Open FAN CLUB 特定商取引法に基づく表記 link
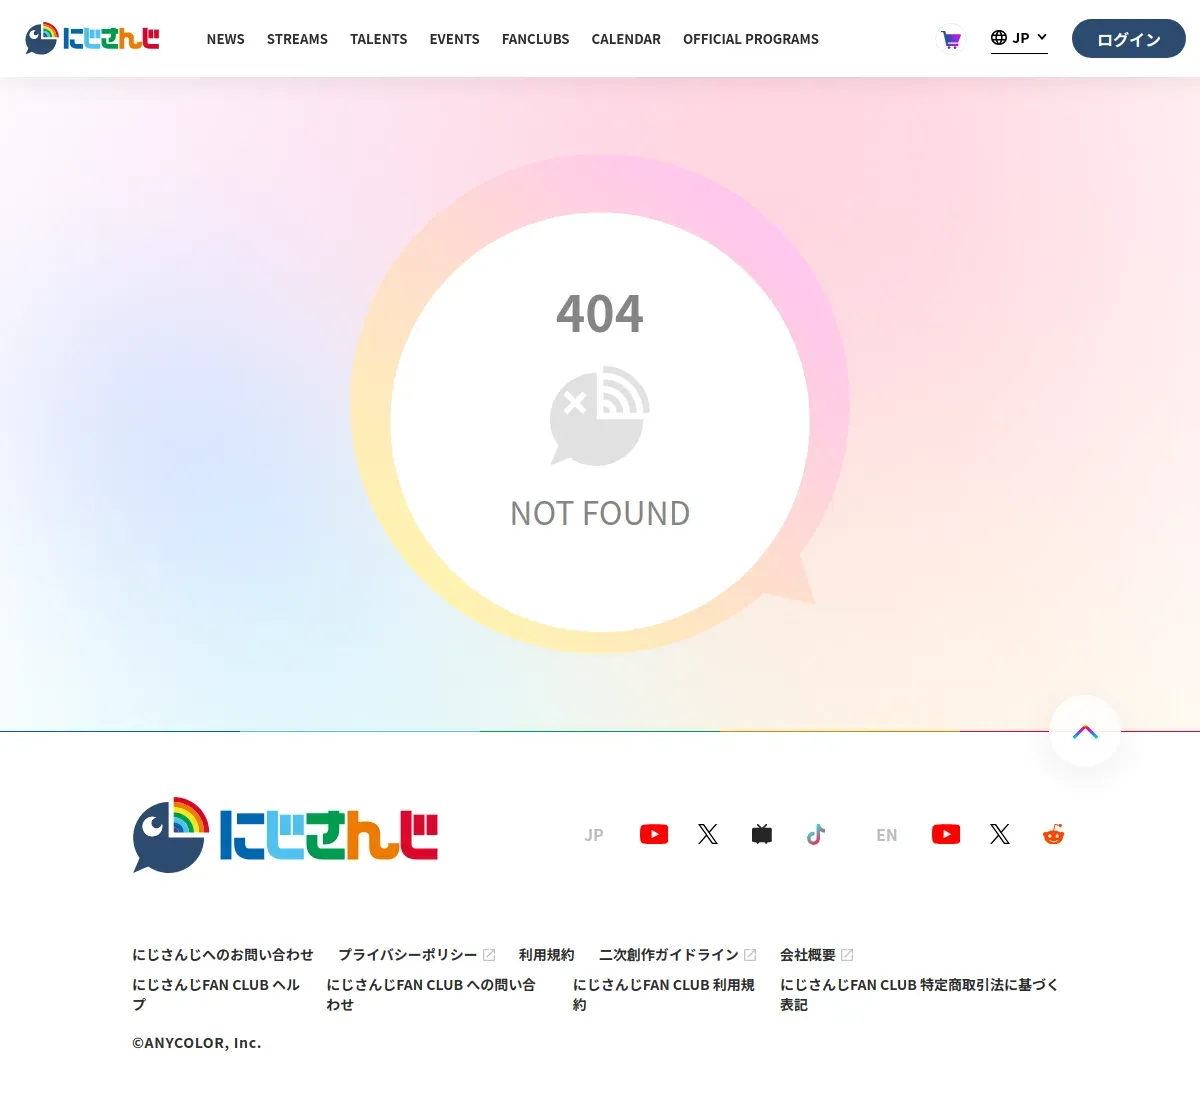The height and width of the screenshot is (1096, 1200). [x=920, y=994]
